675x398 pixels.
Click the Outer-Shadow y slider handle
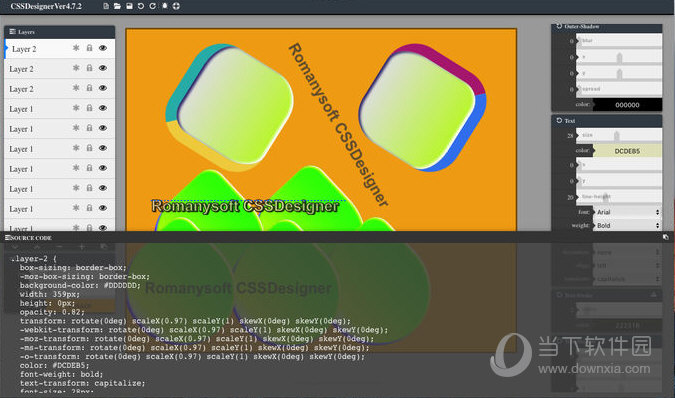pyautogui.click(x=619, y=74)
